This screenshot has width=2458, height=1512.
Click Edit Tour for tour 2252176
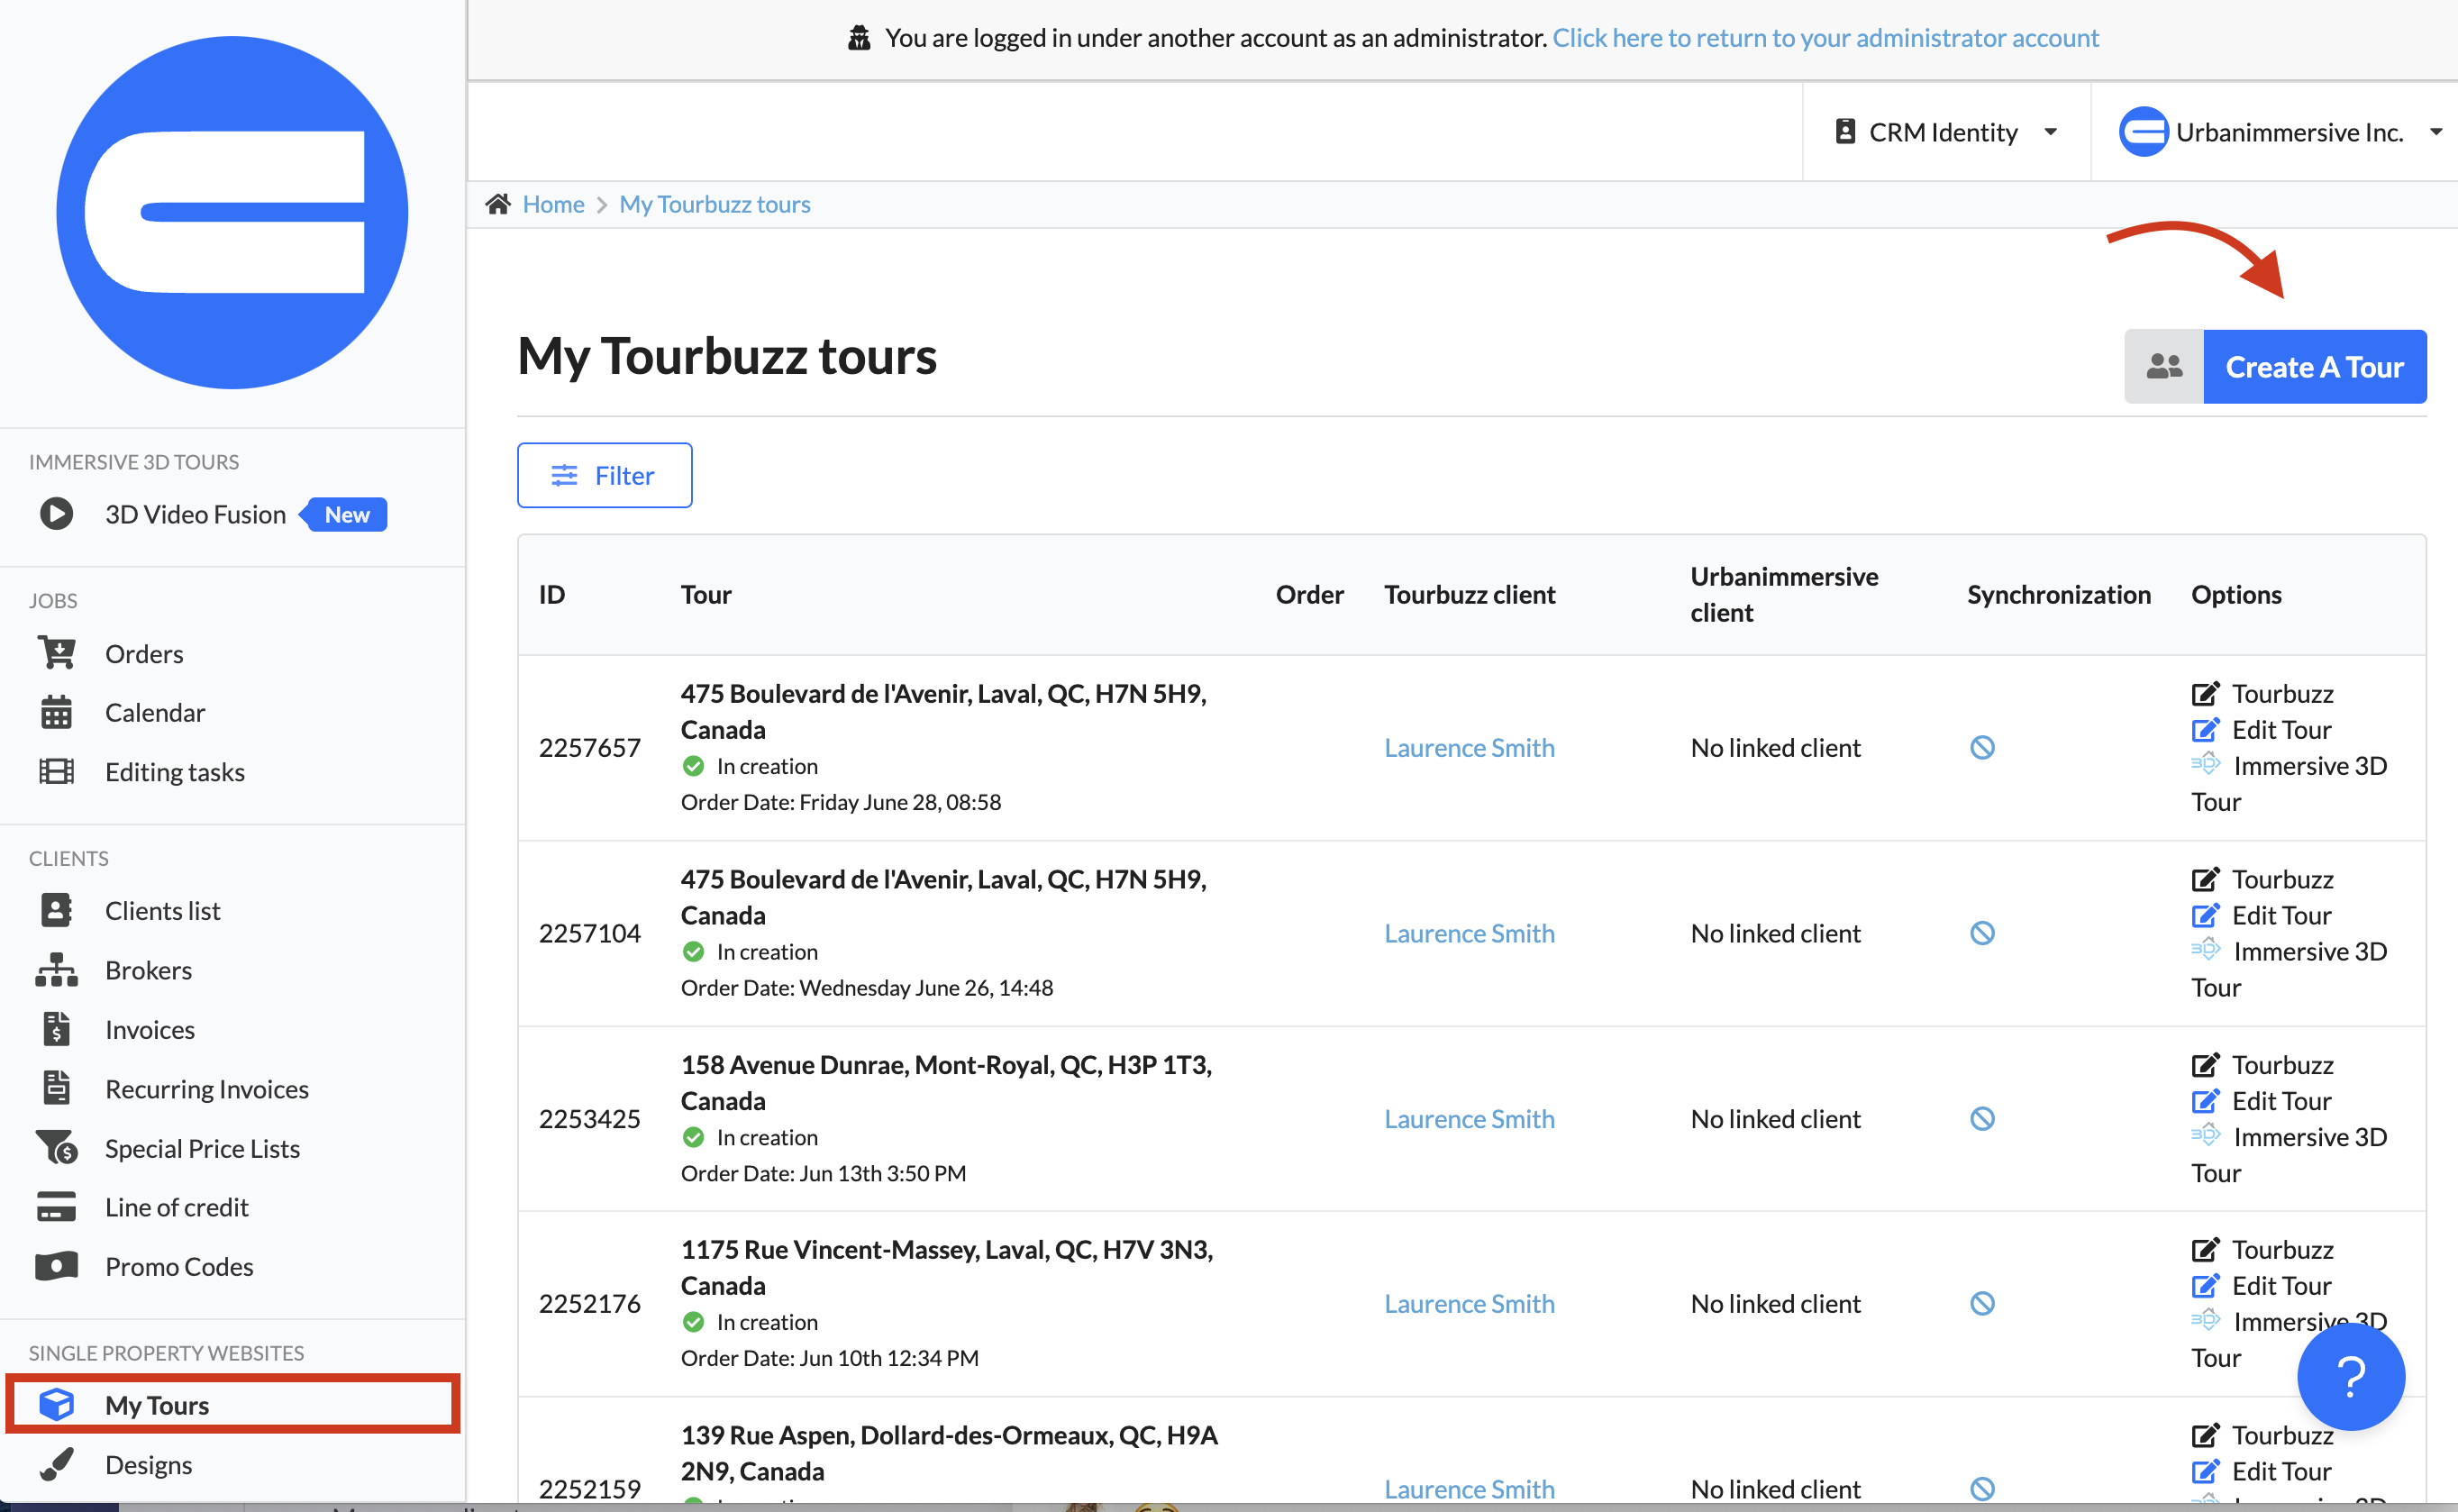(x=2281, y=1285)
